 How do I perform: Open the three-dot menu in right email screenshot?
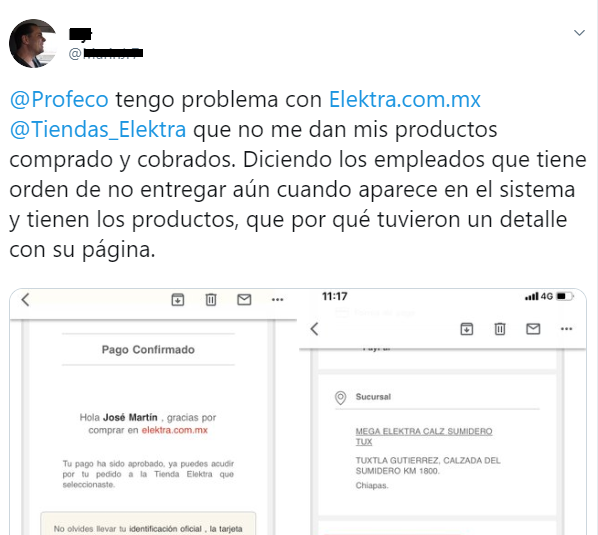tap(566, 329)
